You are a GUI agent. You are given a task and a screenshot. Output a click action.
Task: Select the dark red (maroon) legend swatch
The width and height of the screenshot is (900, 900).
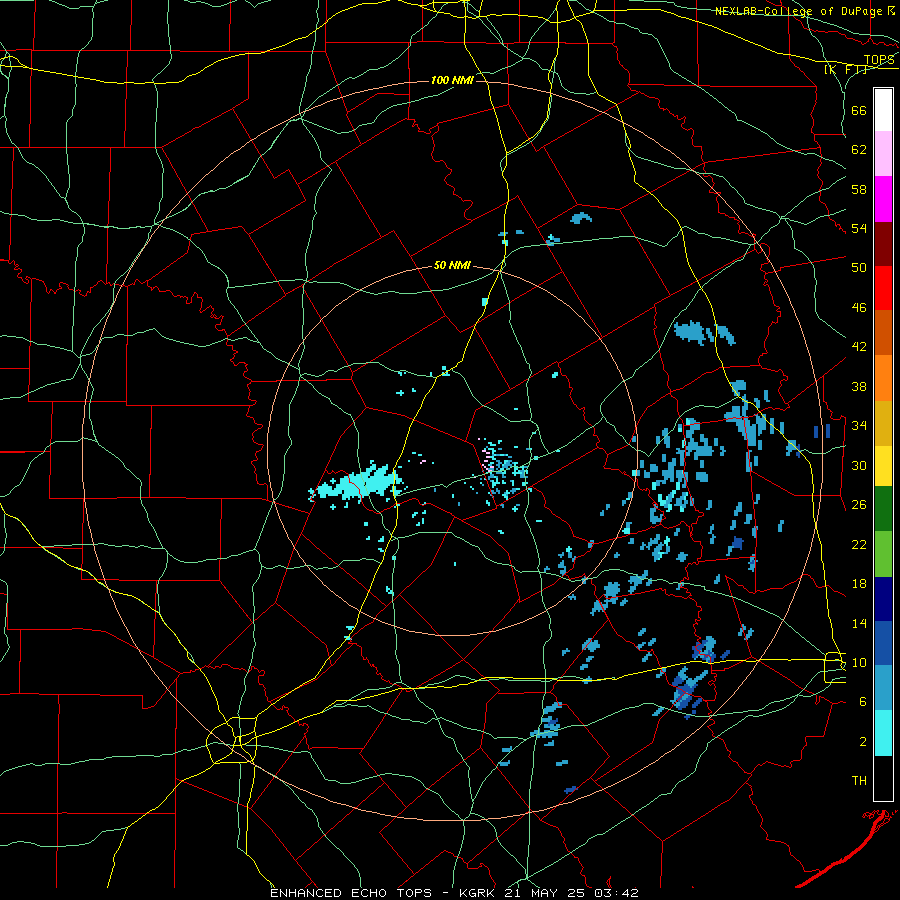[x=883, y=243]
